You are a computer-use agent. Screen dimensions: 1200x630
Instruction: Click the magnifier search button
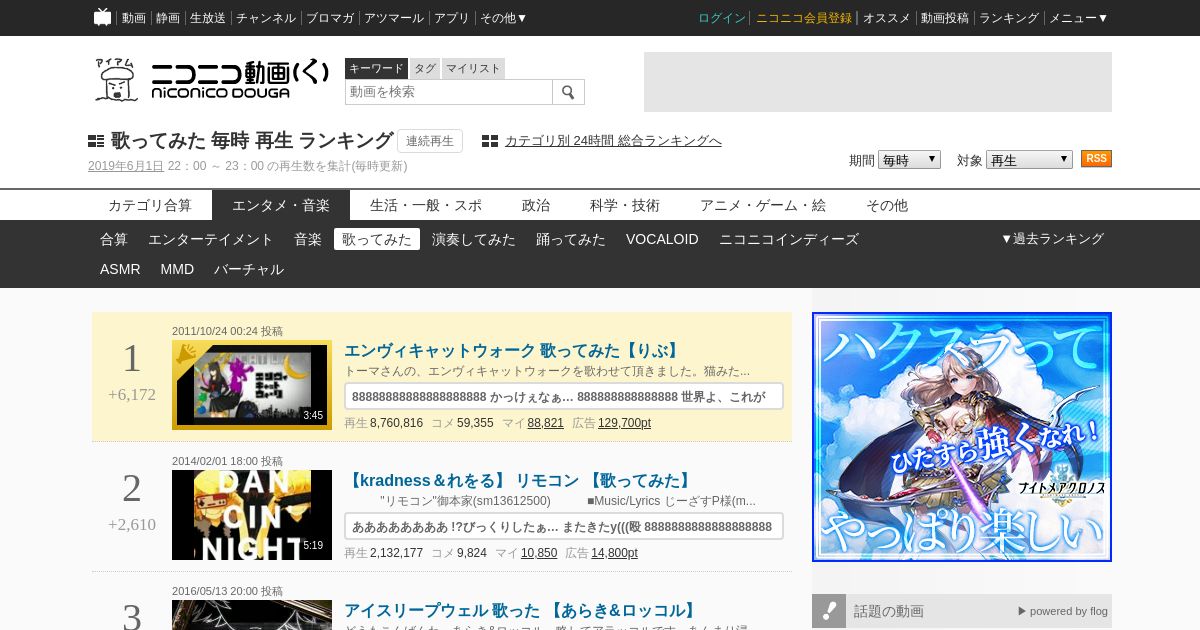coord(568,92)
